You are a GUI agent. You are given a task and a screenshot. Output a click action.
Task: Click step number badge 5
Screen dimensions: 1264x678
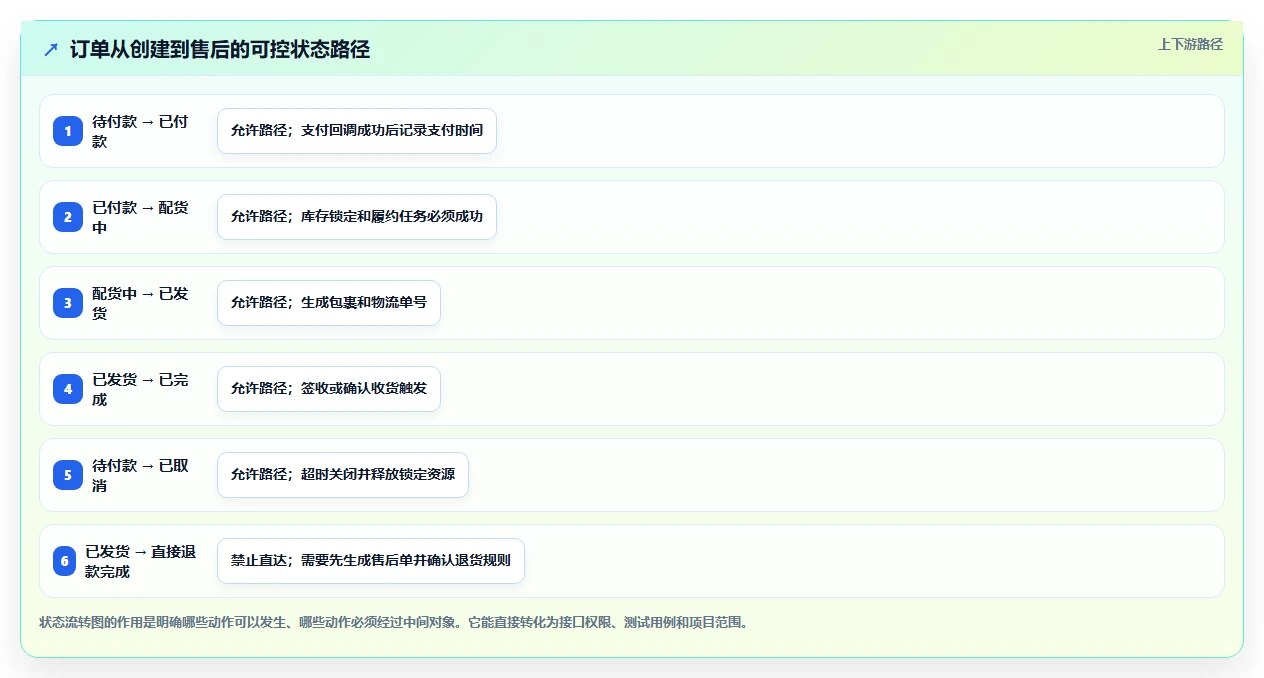point(68,475)
